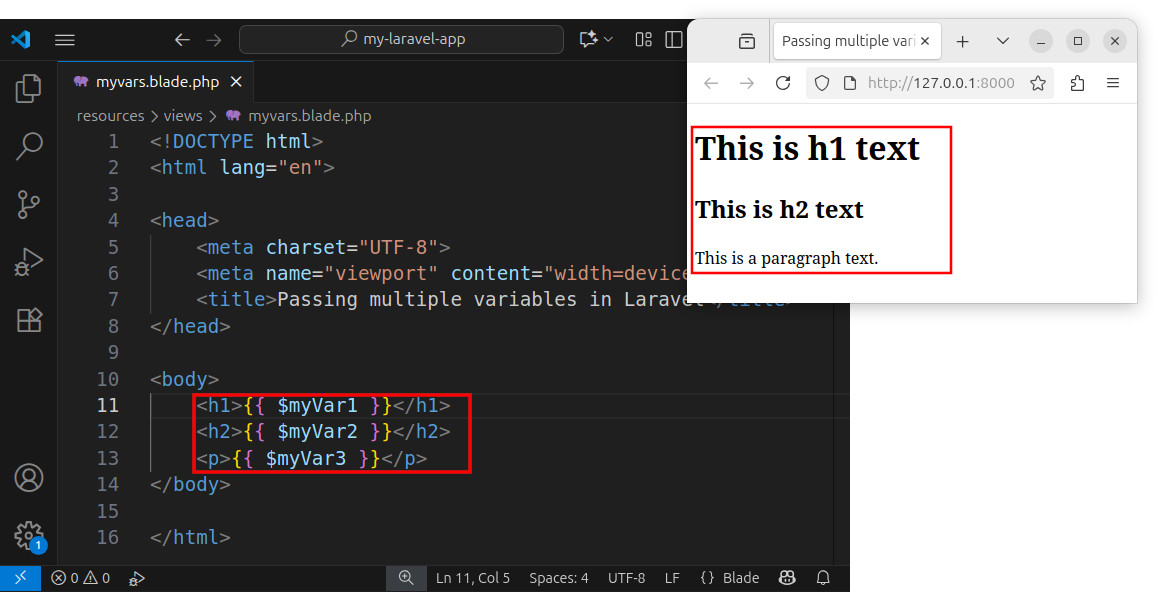
Task: Close the myvars.blade.php editor tab
Action: [236, 82]
